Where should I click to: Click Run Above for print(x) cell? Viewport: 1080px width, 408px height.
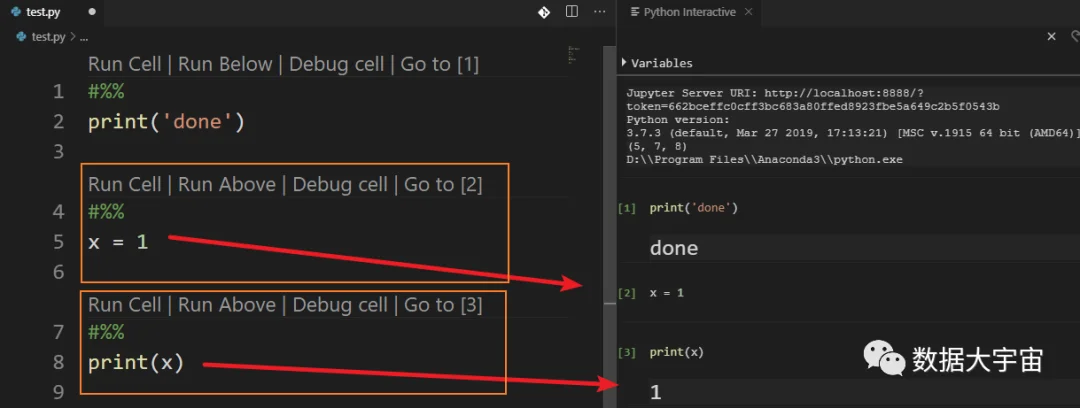pos(227,305)
